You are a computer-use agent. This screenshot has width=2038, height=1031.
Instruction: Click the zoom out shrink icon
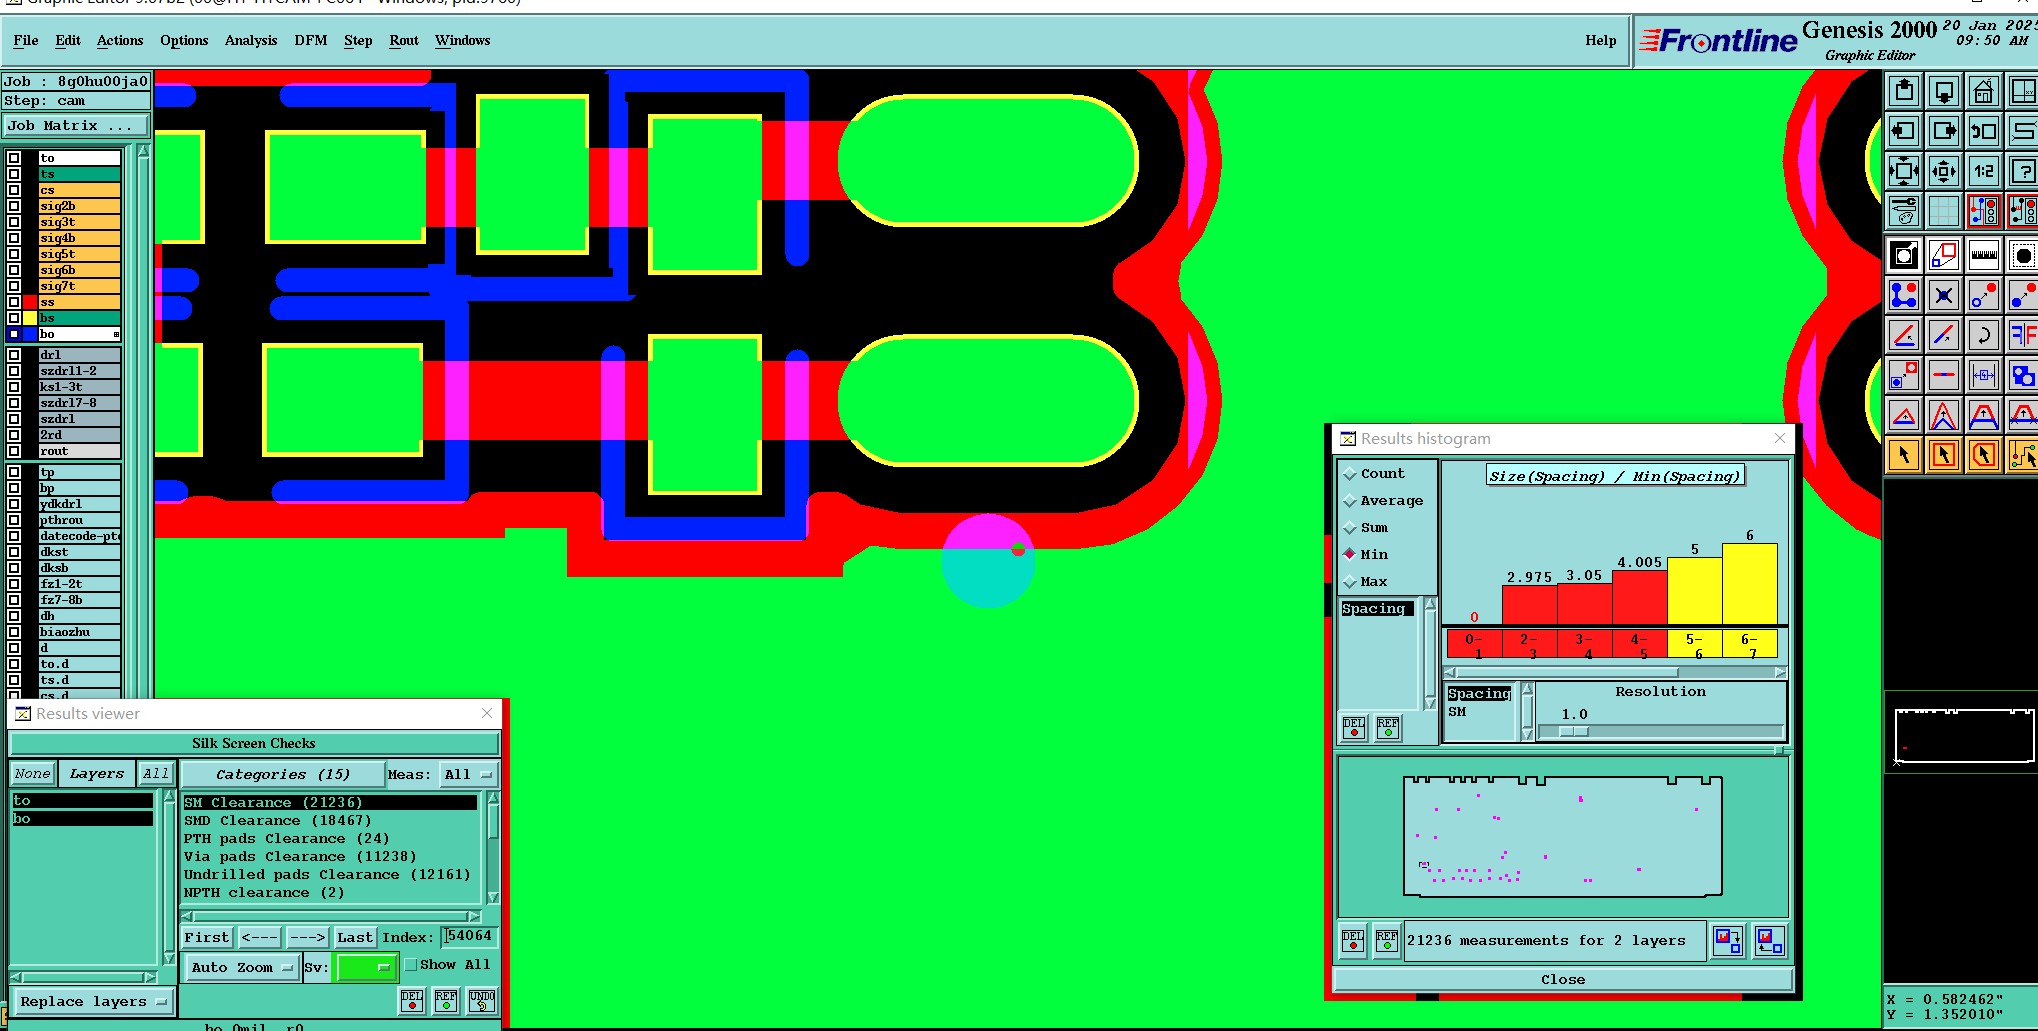tap(1944, 171)
